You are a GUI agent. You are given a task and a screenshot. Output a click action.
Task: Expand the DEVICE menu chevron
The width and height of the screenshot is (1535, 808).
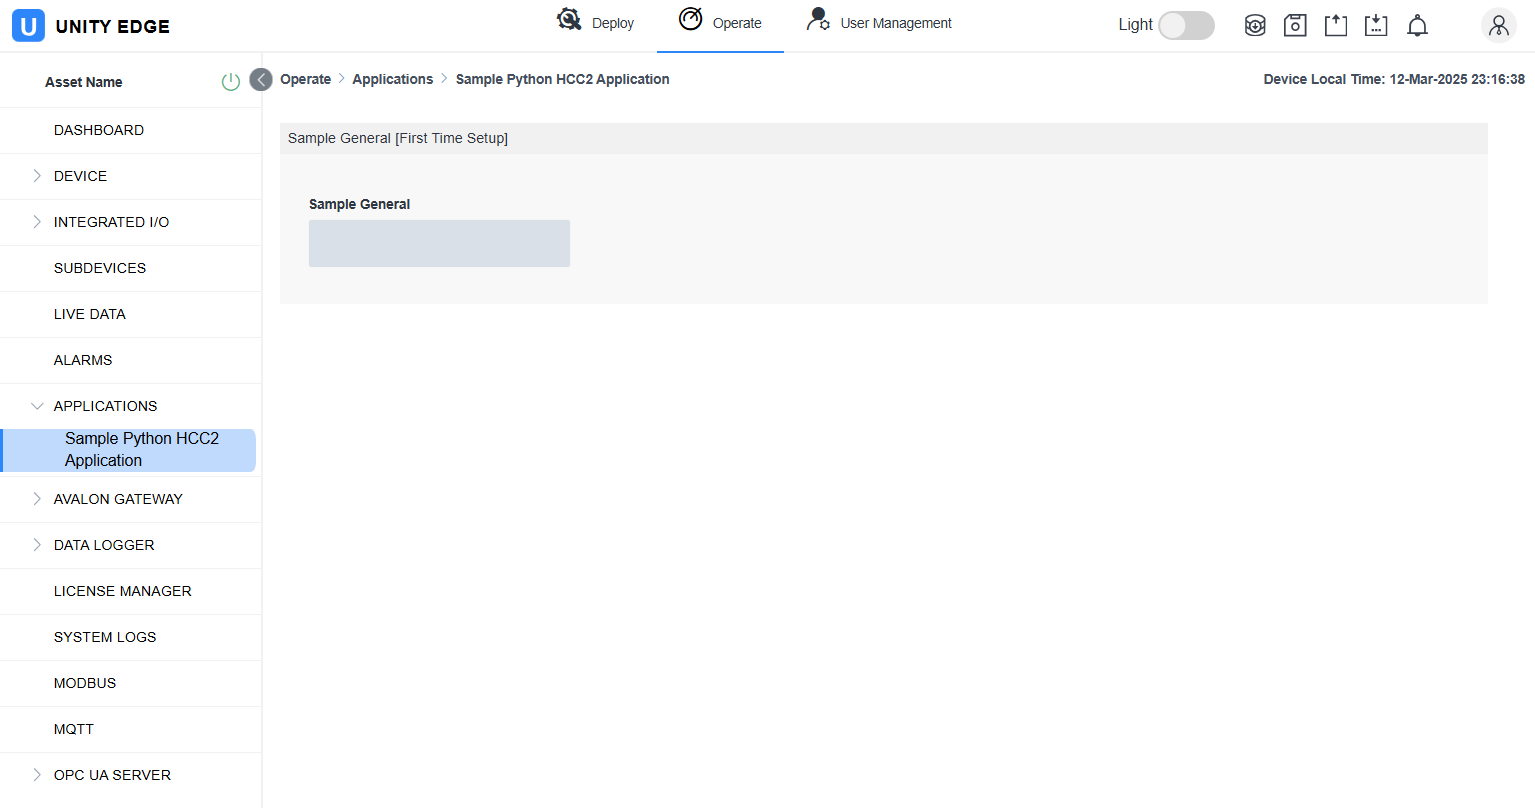tap(37, 176)
